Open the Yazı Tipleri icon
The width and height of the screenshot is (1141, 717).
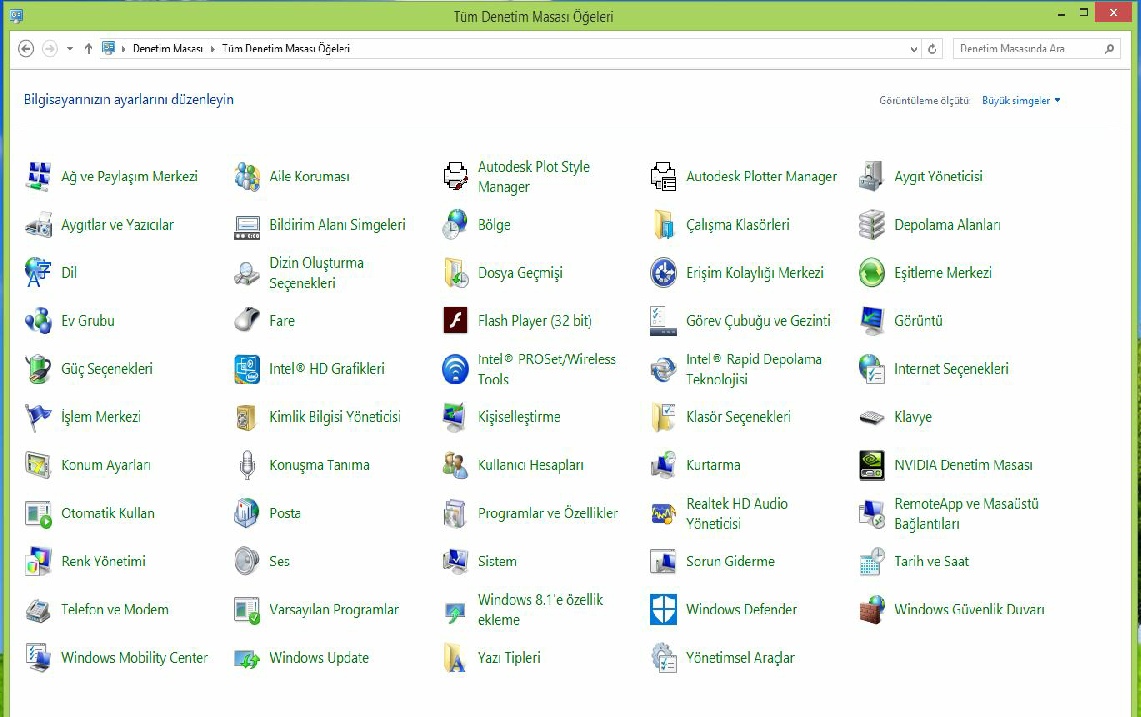(x=456, y=658)
